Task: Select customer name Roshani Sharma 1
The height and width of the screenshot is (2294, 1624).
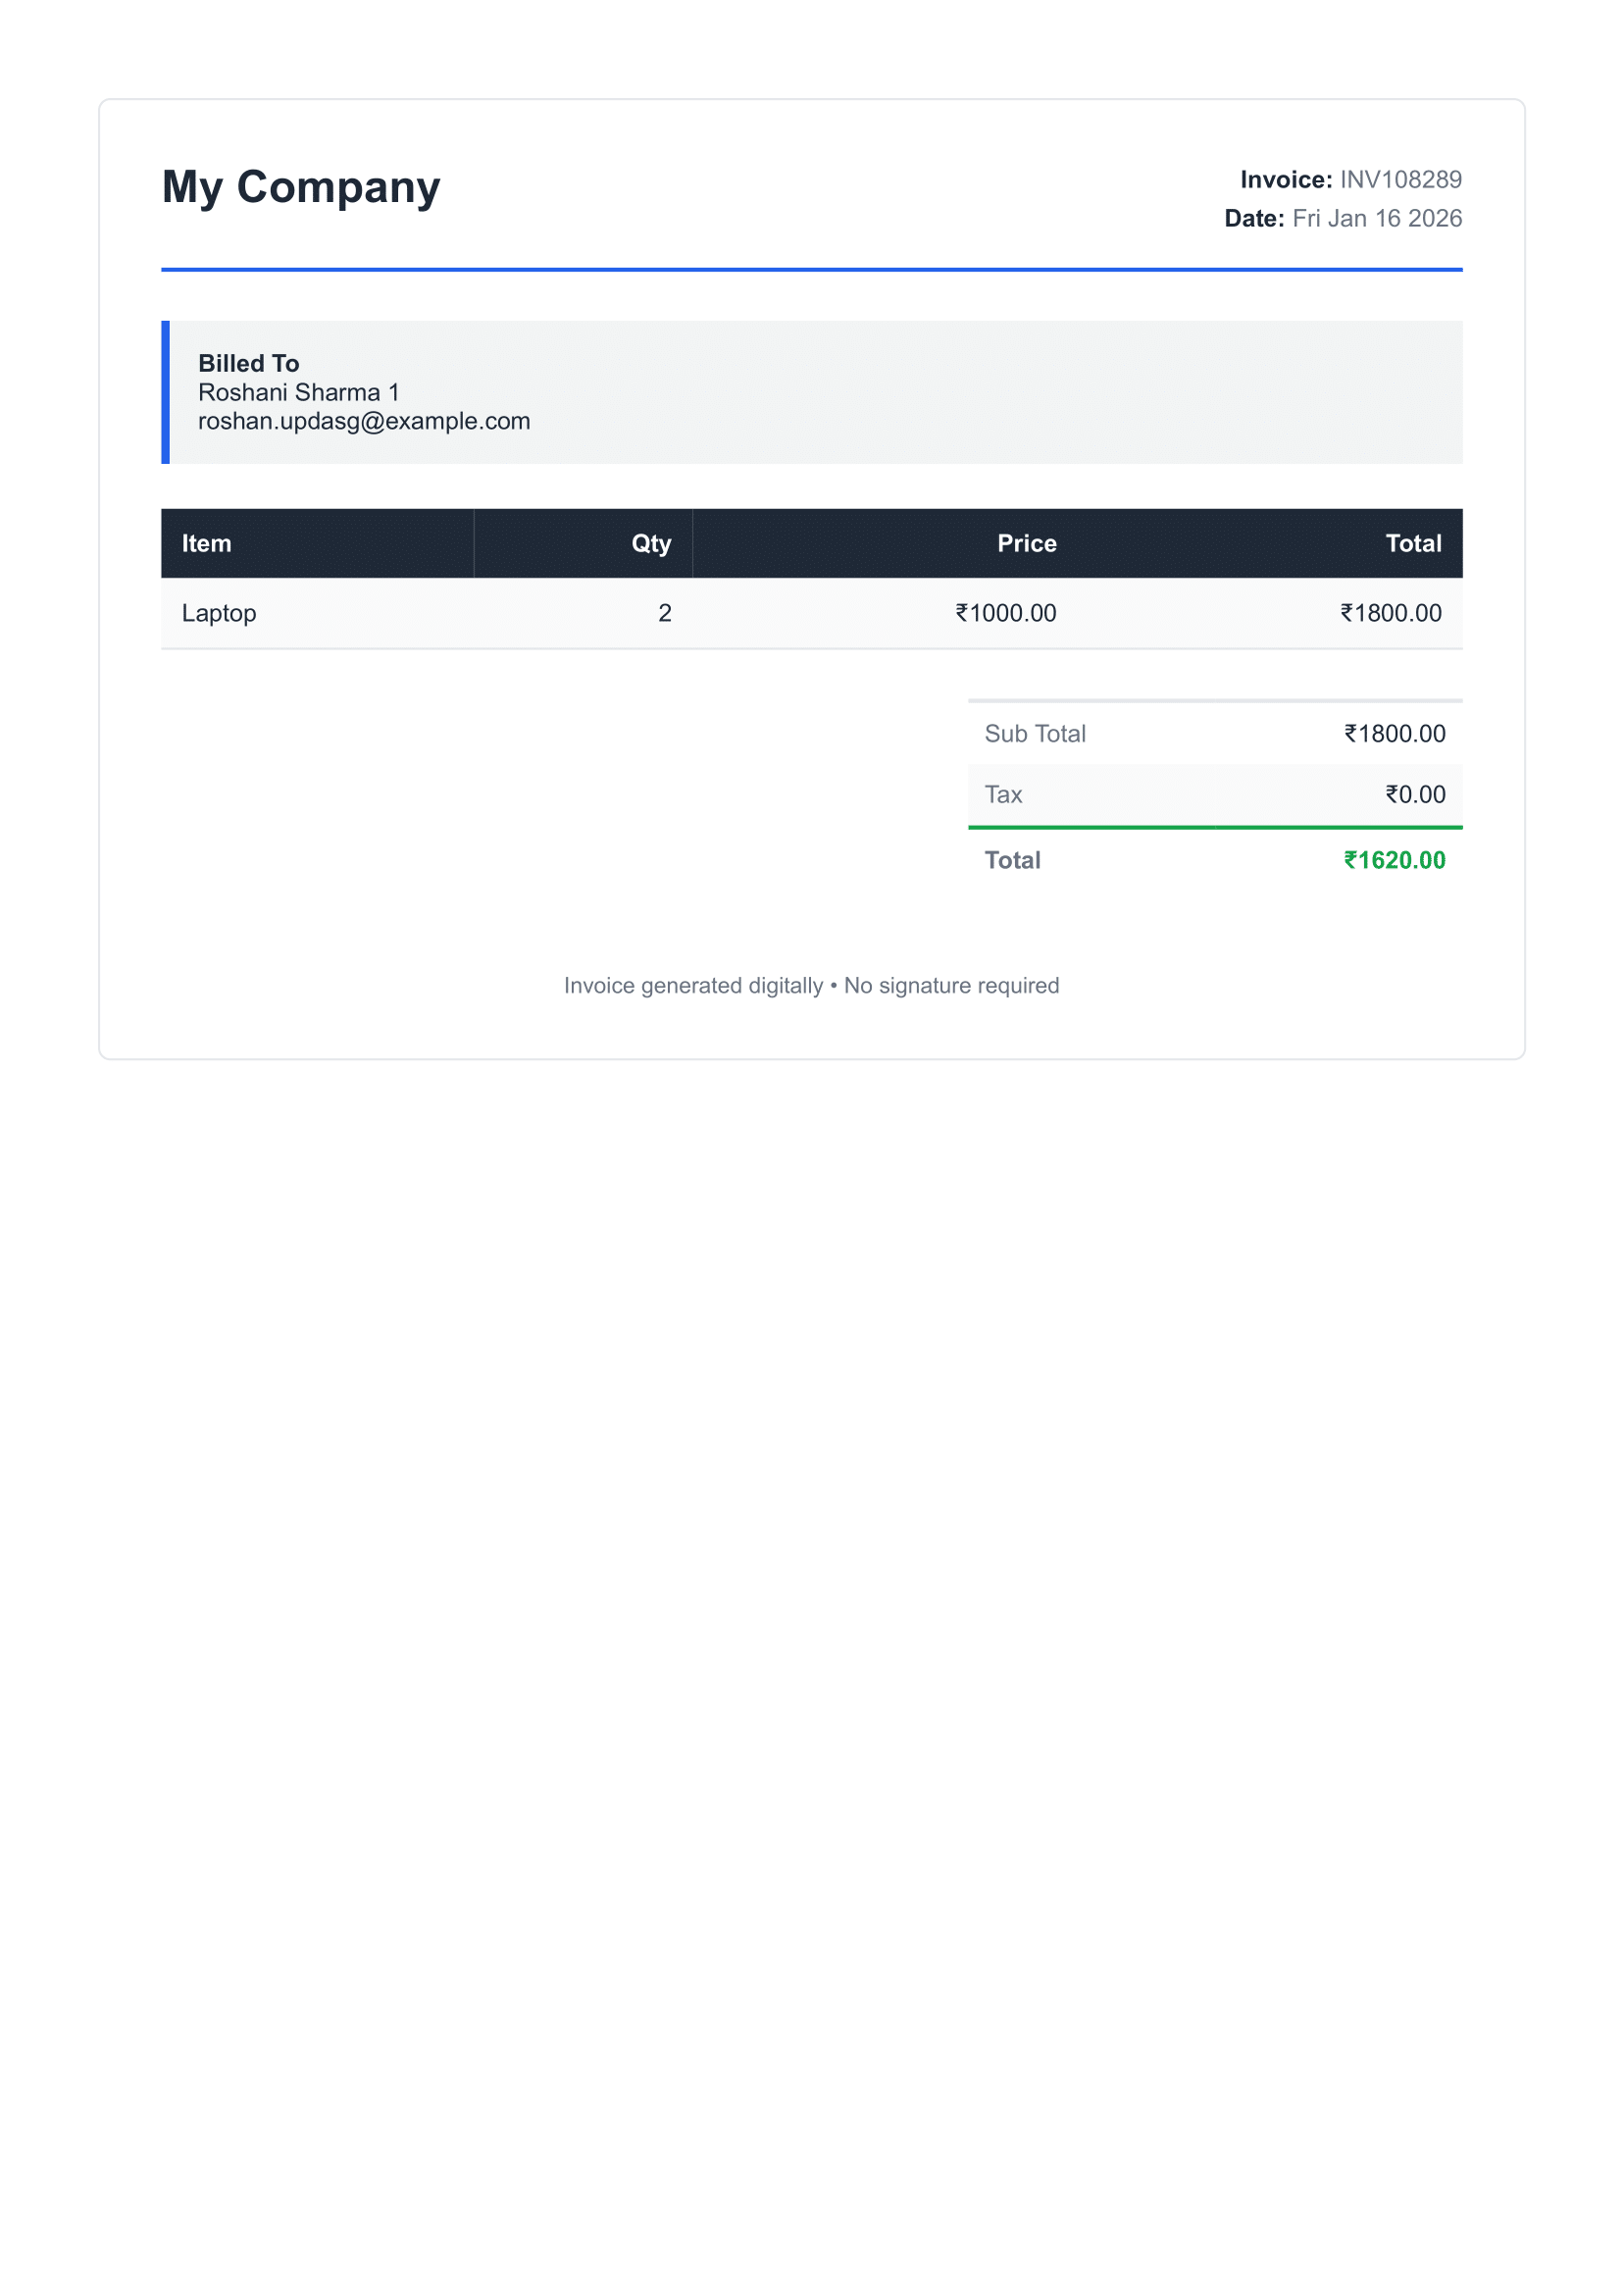Action: [298, 392]
